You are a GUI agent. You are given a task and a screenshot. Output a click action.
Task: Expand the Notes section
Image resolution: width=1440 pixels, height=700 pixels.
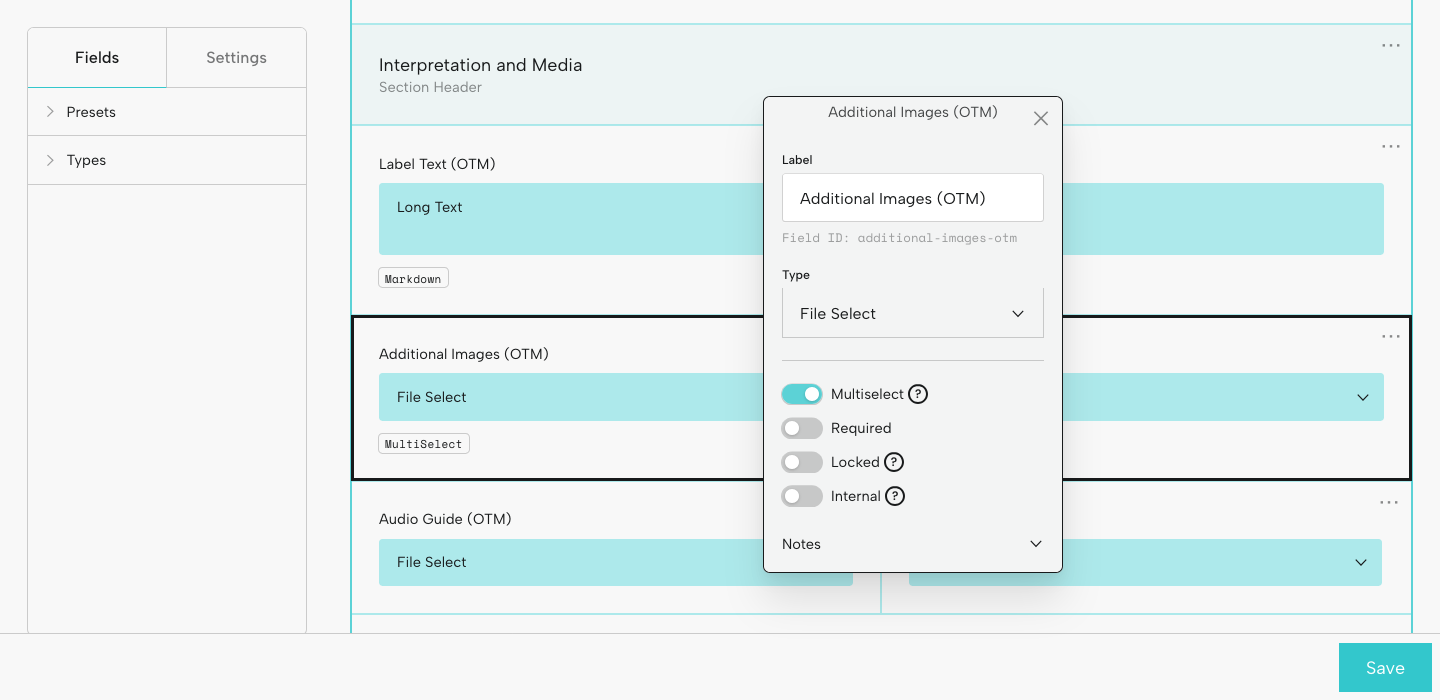912,544
